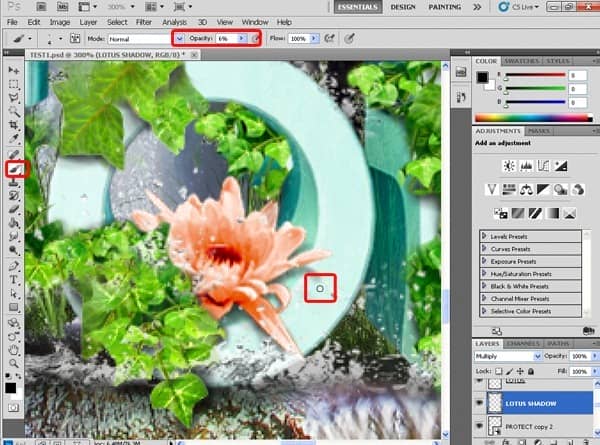Add a Black & White adjustment layer

tap(543, 189)
